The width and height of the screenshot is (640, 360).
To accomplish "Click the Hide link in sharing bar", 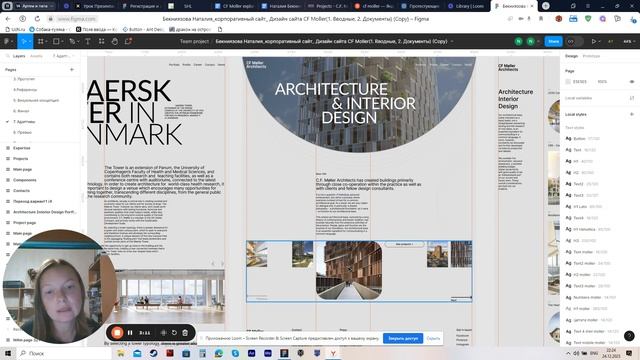I will tap(433, 338).
